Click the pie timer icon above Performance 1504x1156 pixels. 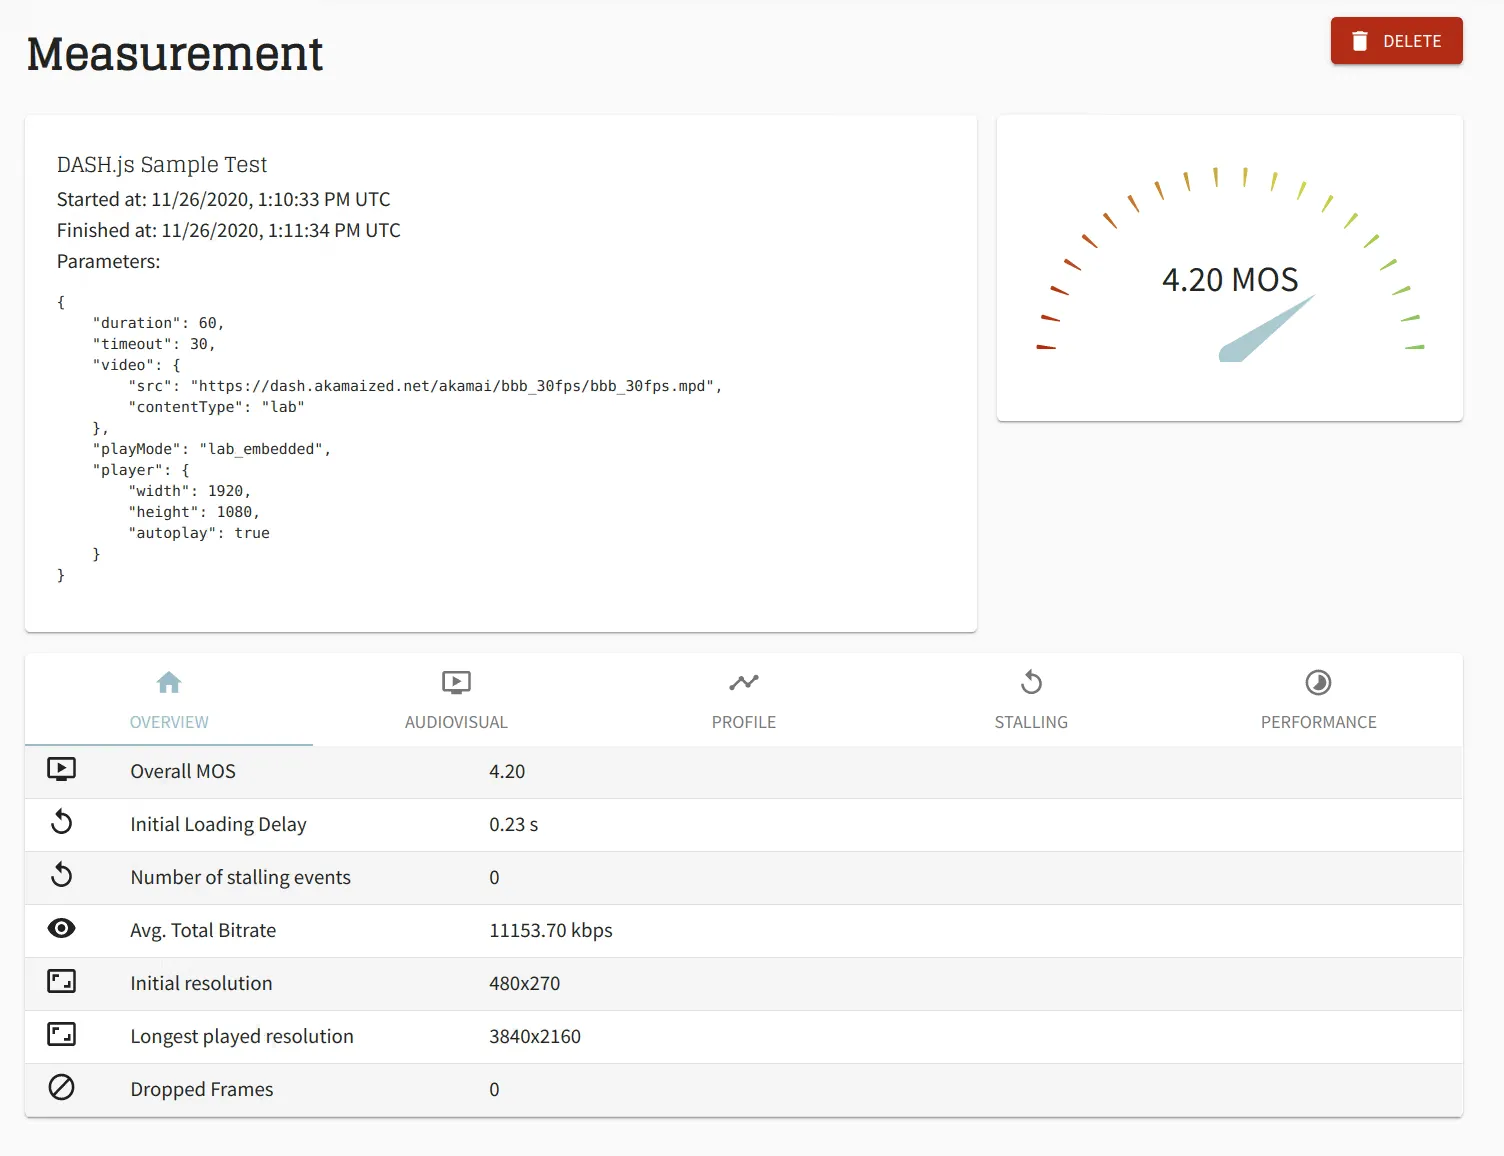coord(1319,682)
